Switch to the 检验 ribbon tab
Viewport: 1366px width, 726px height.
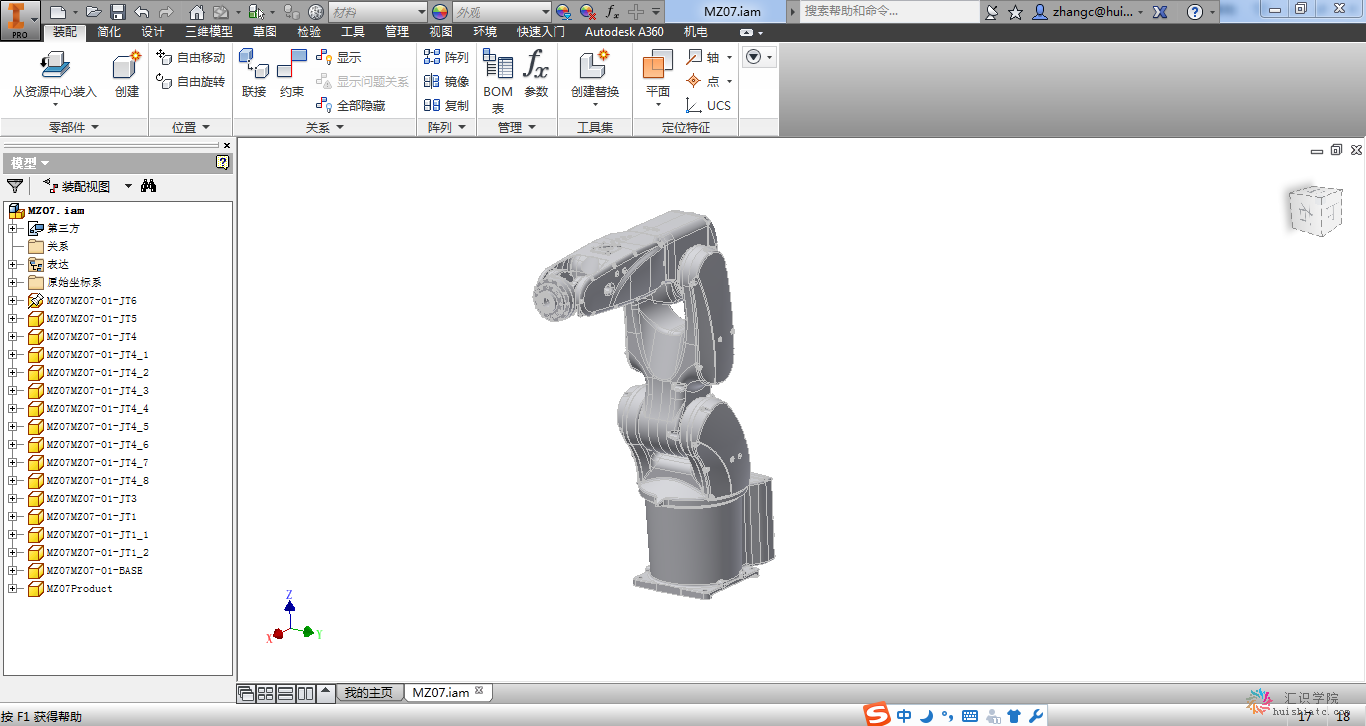pos(309,32)
